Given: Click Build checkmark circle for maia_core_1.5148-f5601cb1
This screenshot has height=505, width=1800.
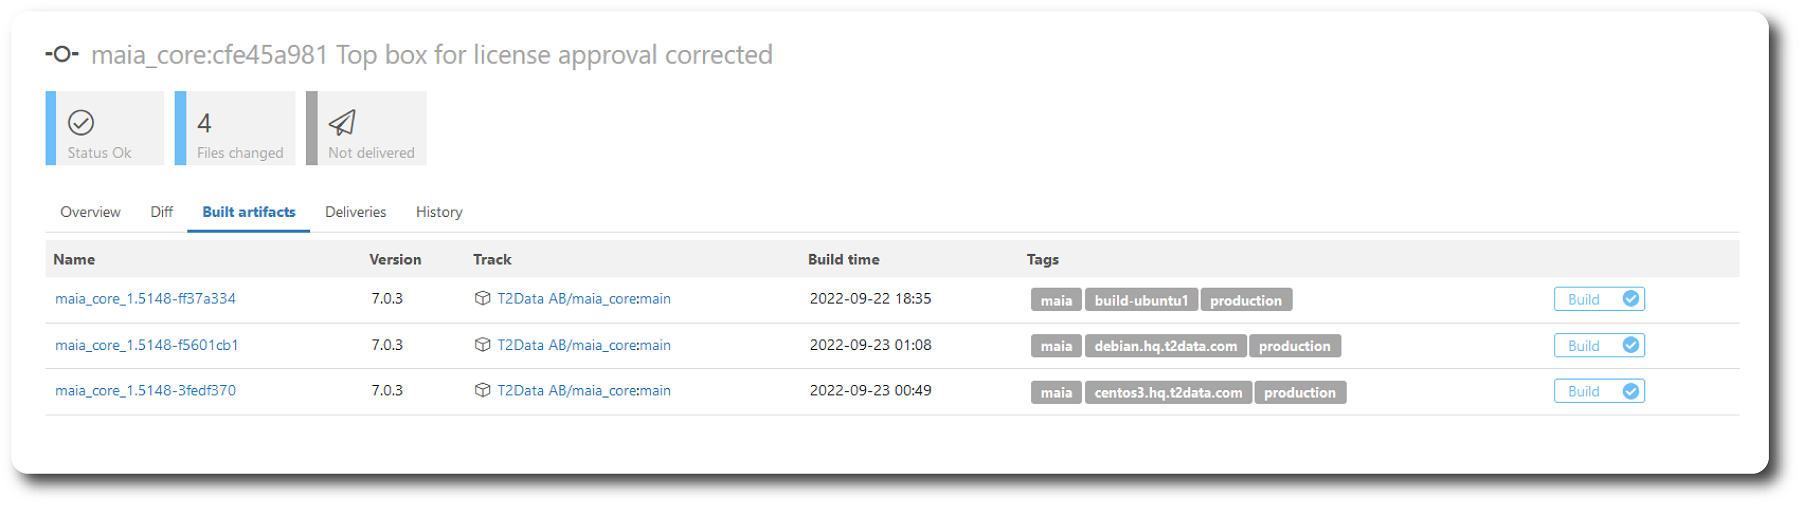Looking at the screenshot, I should pyautogui.click(x=1631, y=345).
